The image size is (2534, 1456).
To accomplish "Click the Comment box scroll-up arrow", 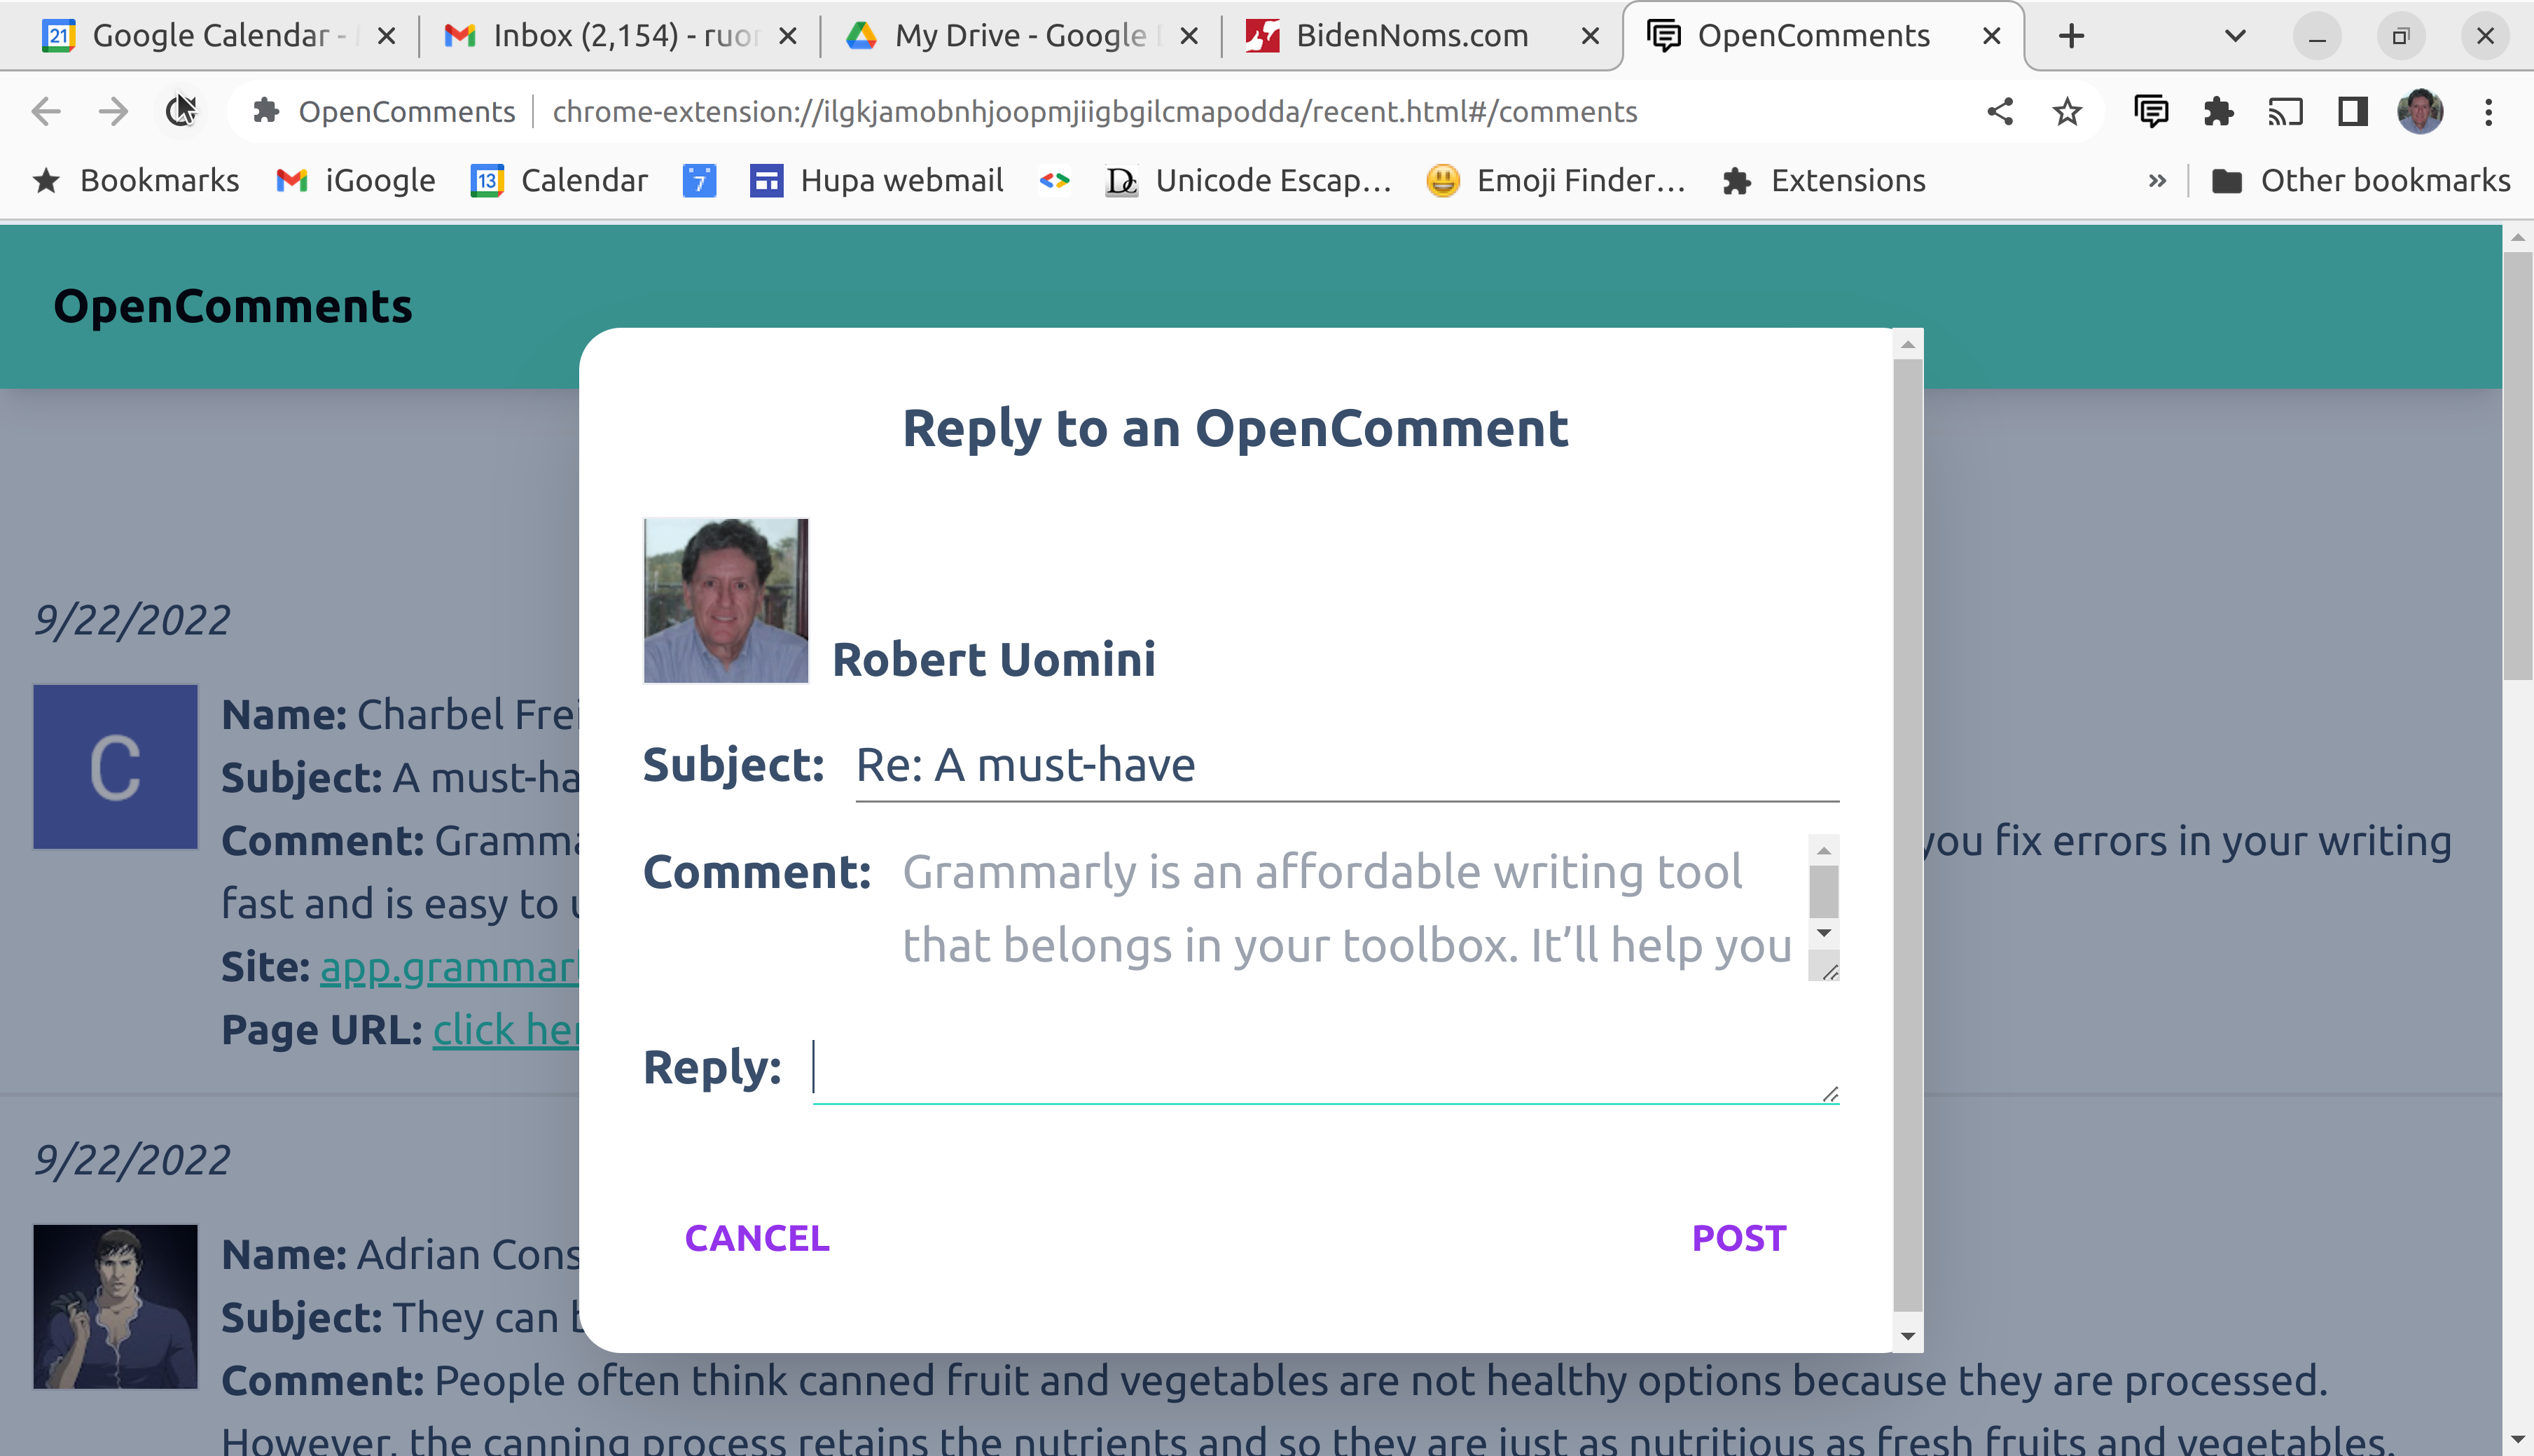I will pyautogui.click(x=1824, y=850).
